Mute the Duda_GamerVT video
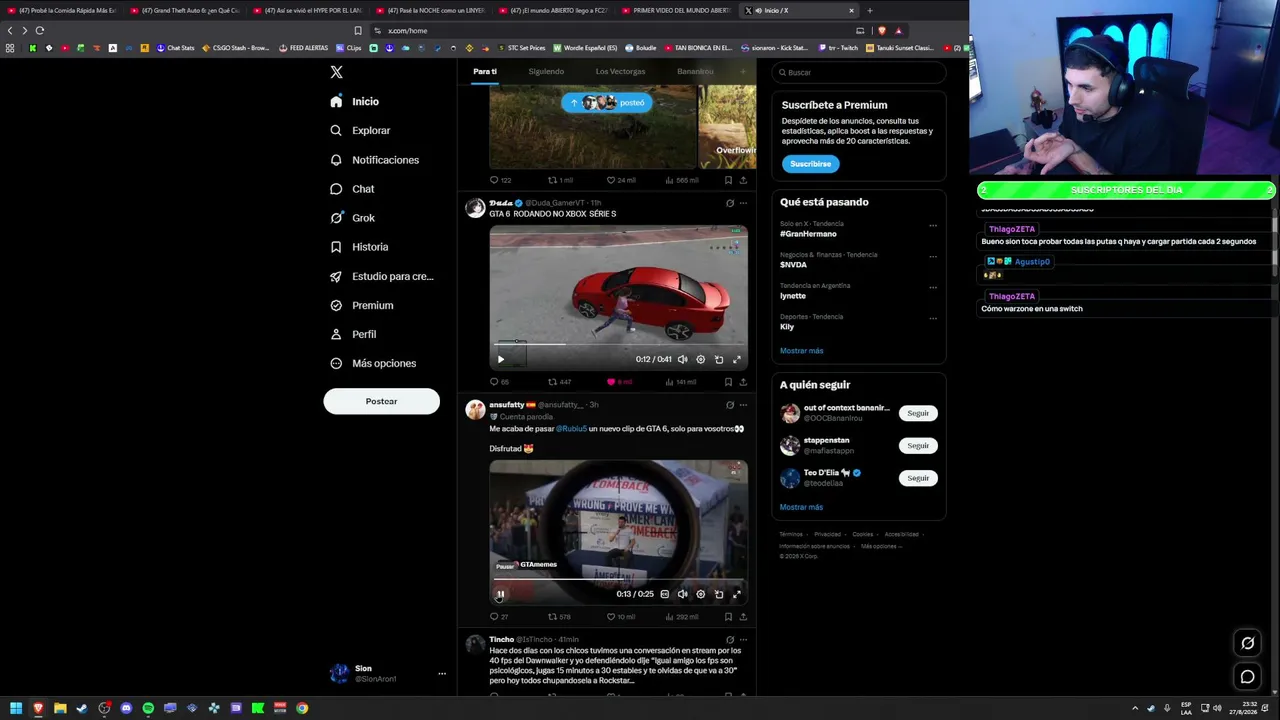Image resolution: width=1280 pixels, height=720 pixels. [683, 359]
